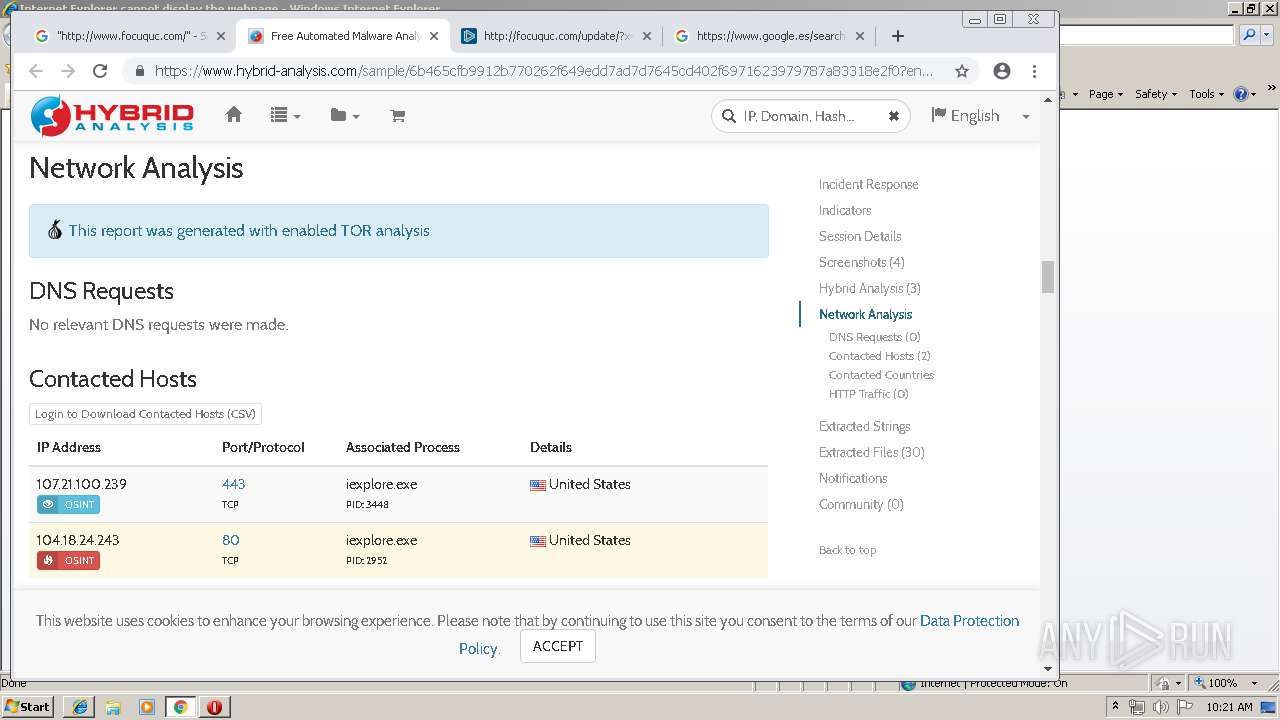Close the Free Automated Malware Analysis tab
The height and width of the screenshot is (720, 1280).
[434, 36]
